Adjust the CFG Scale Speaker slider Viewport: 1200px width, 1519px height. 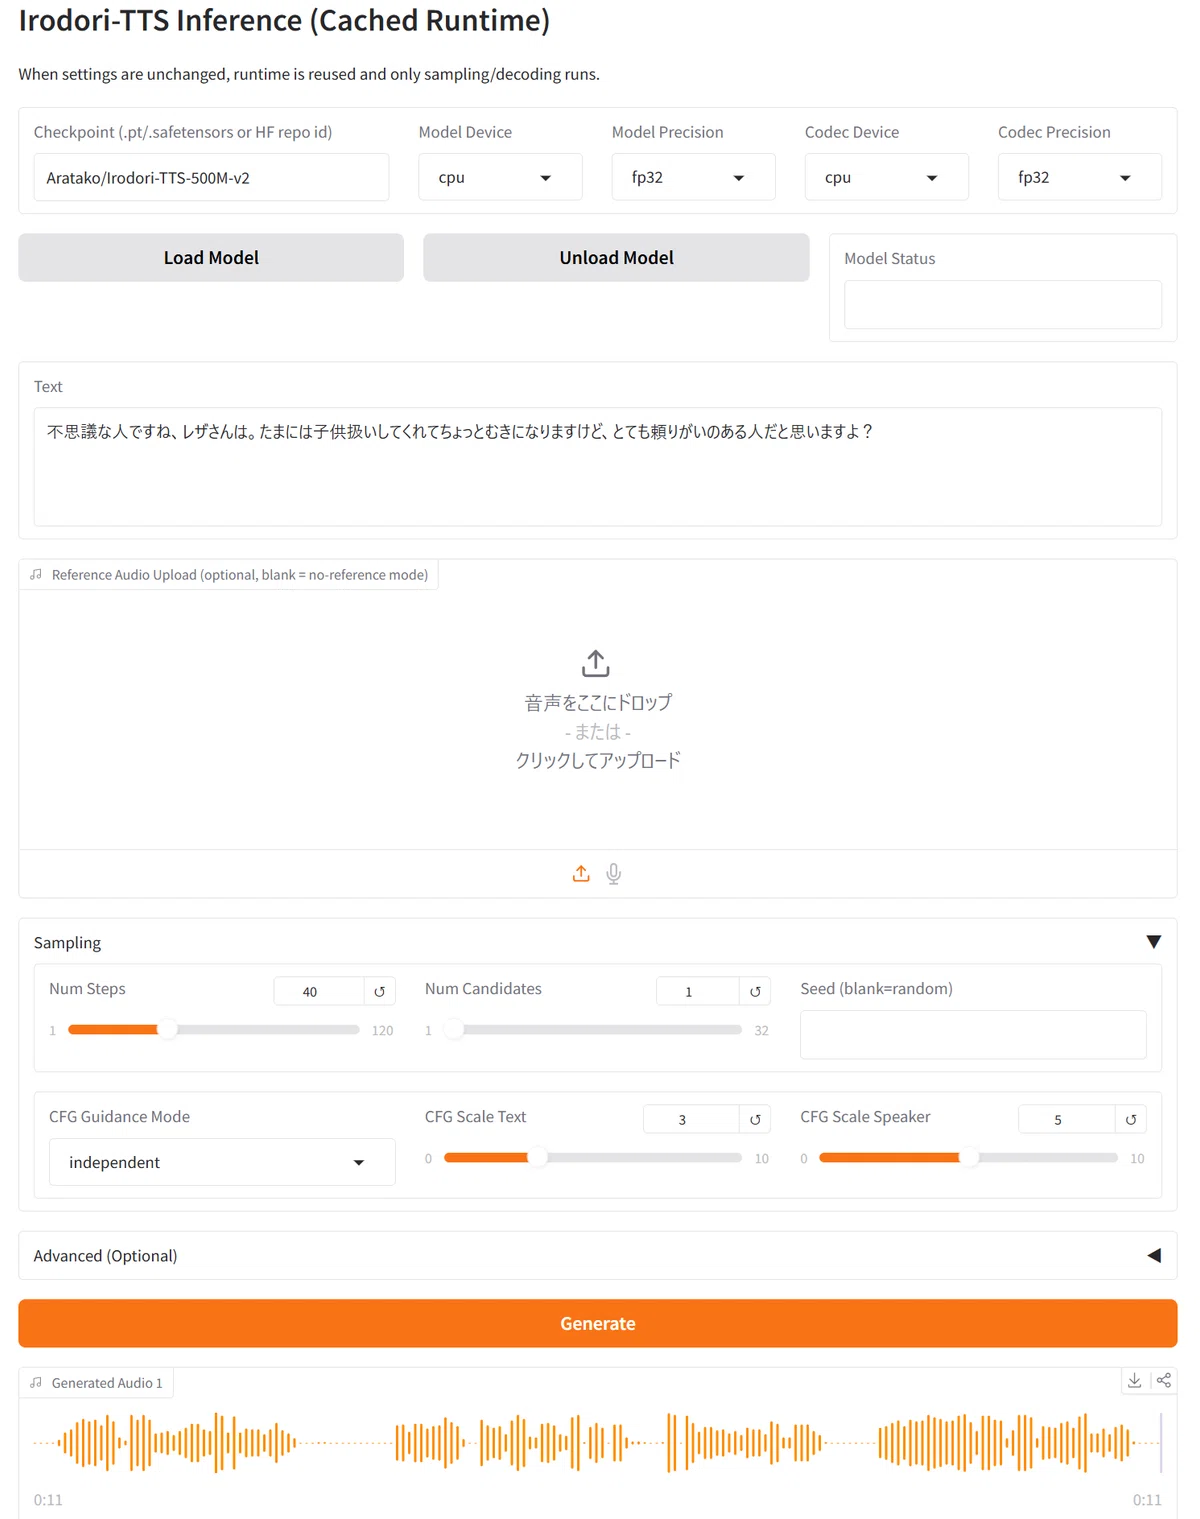(968, 1157)
